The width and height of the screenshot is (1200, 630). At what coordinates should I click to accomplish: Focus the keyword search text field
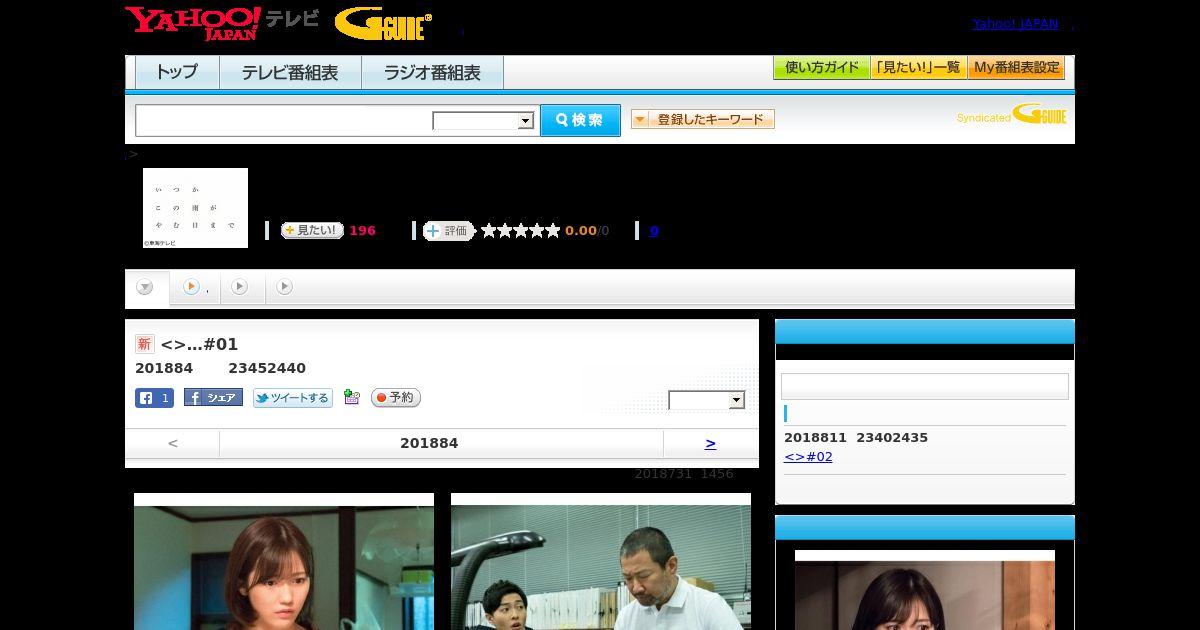pyautogui.click(x=284, y=120)
